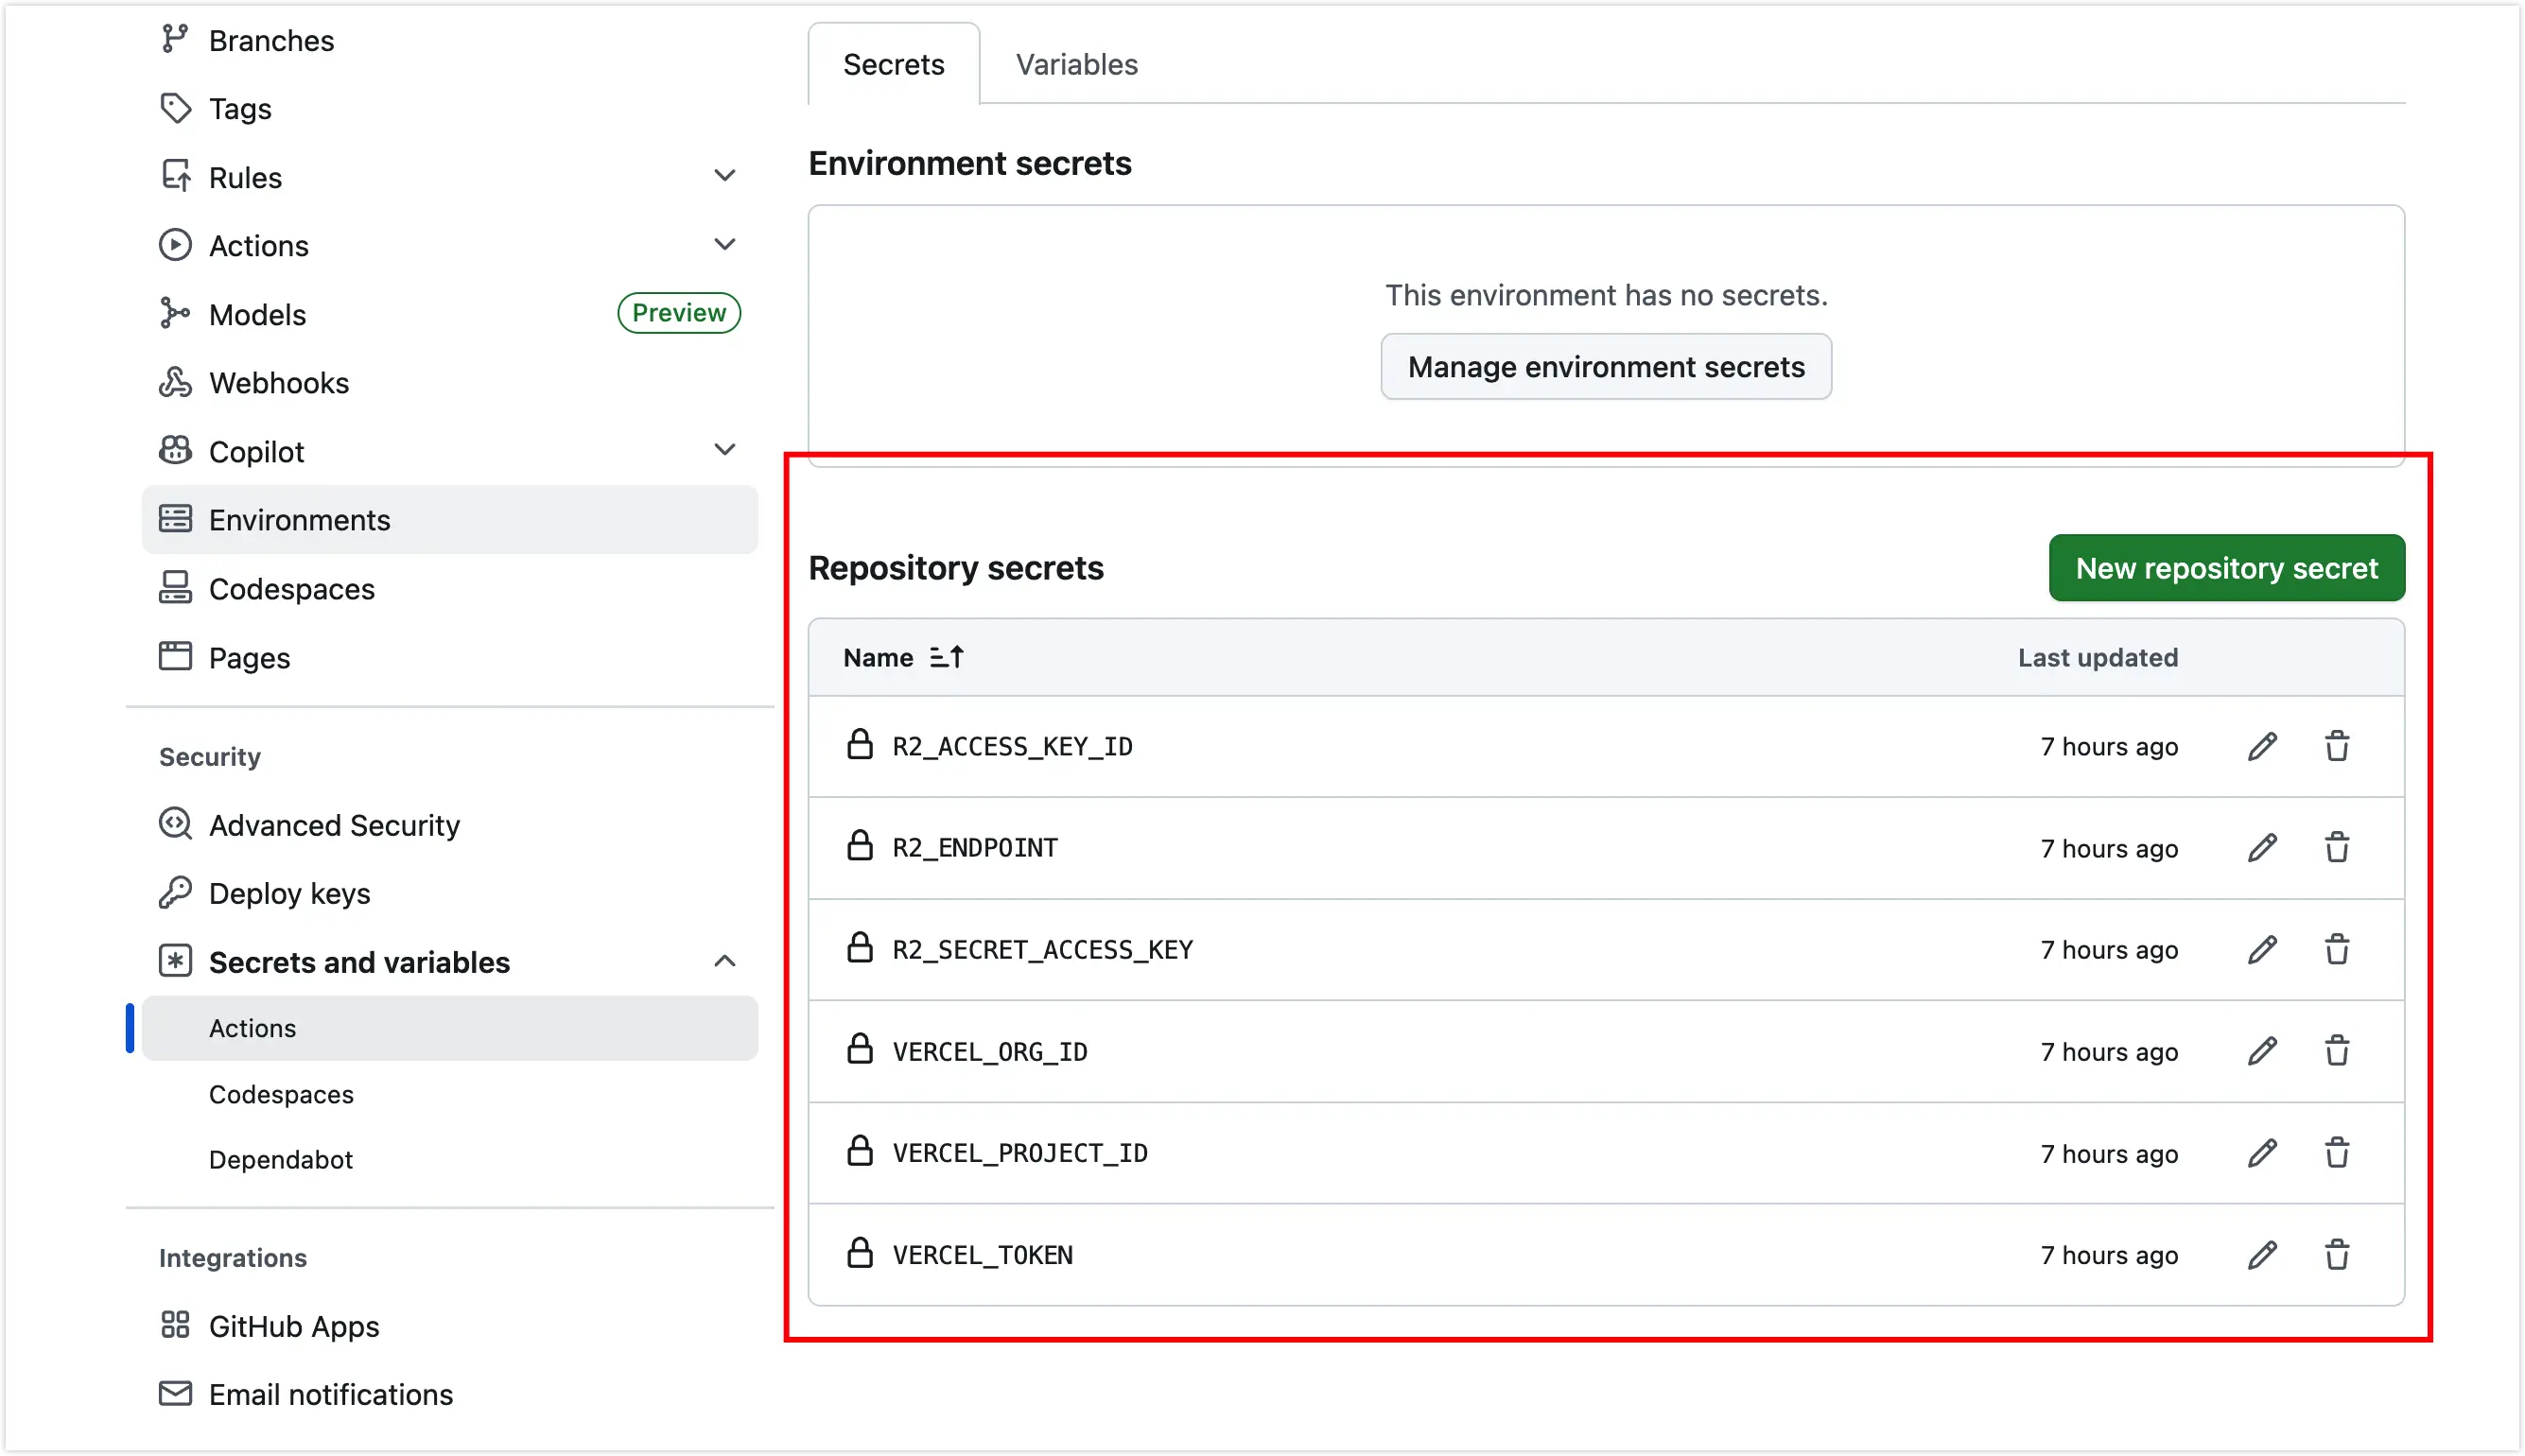Viewport: 2525px width, 1456px height.
Task: Open the Deploy keys settings
Action: pos(289,893)
